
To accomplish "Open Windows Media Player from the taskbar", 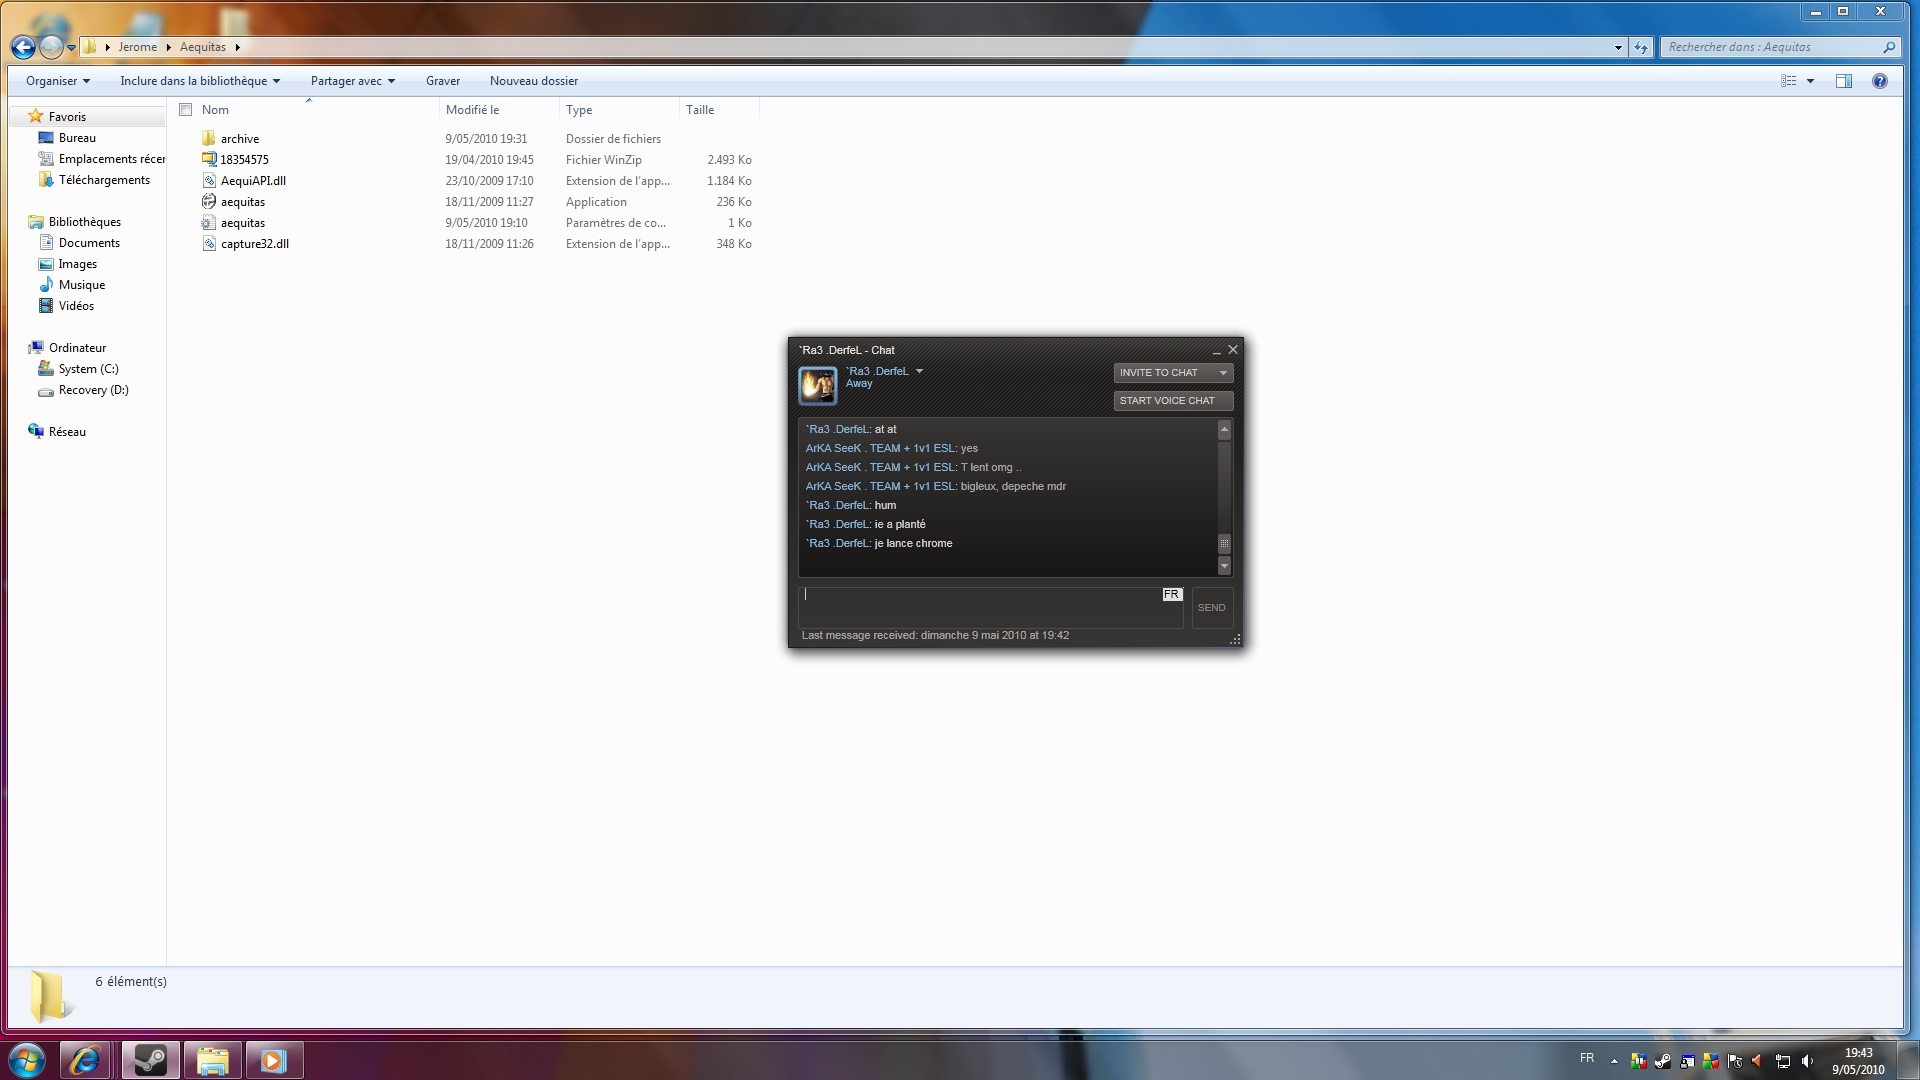I will [274, 1060].
